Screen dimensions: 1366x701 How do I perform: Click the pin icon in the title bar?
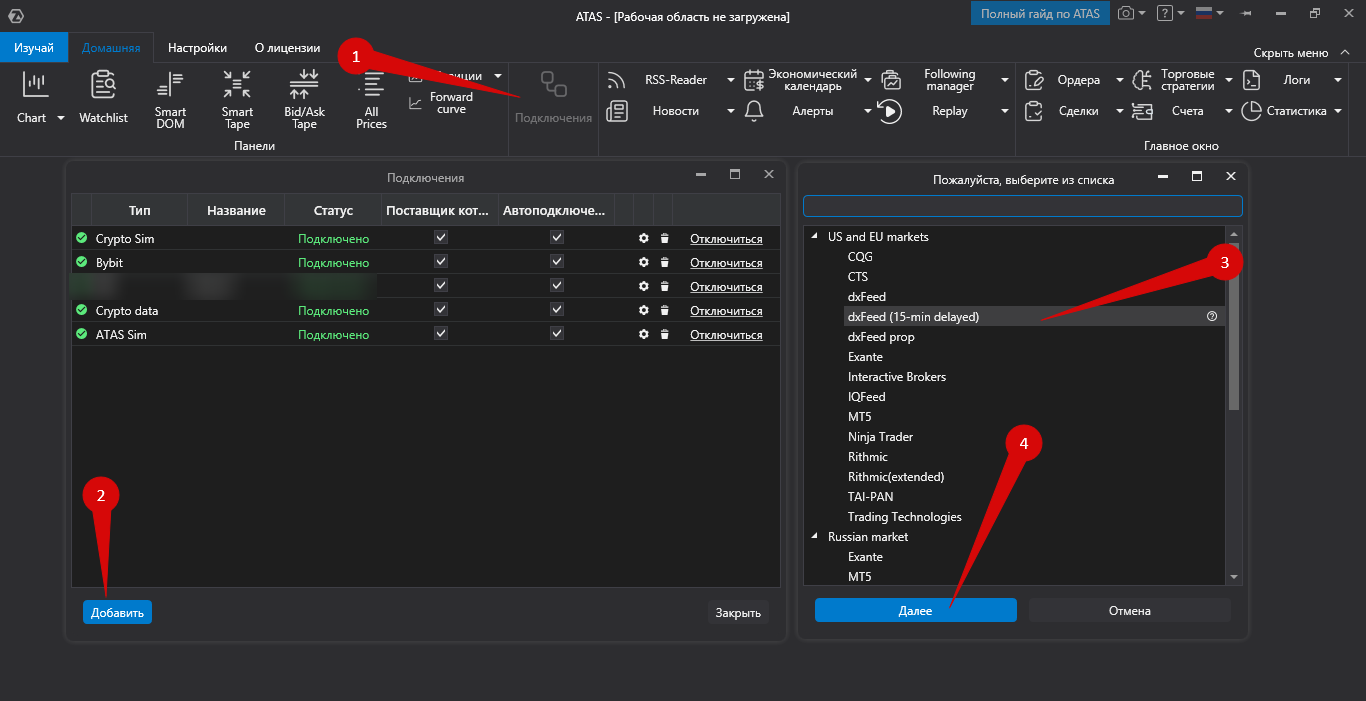coord(1245,14)
